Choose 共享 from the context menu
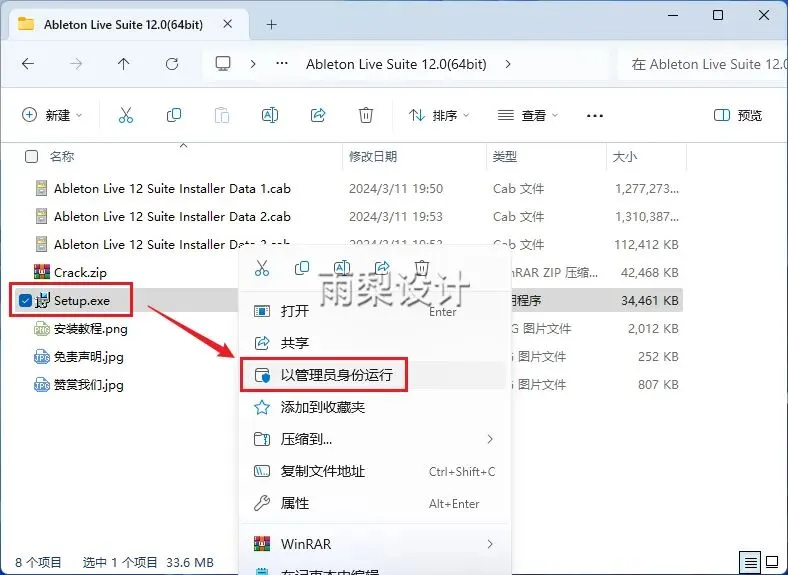The height and width of the screenshot is (575, 788). click(x=374, y=343)
